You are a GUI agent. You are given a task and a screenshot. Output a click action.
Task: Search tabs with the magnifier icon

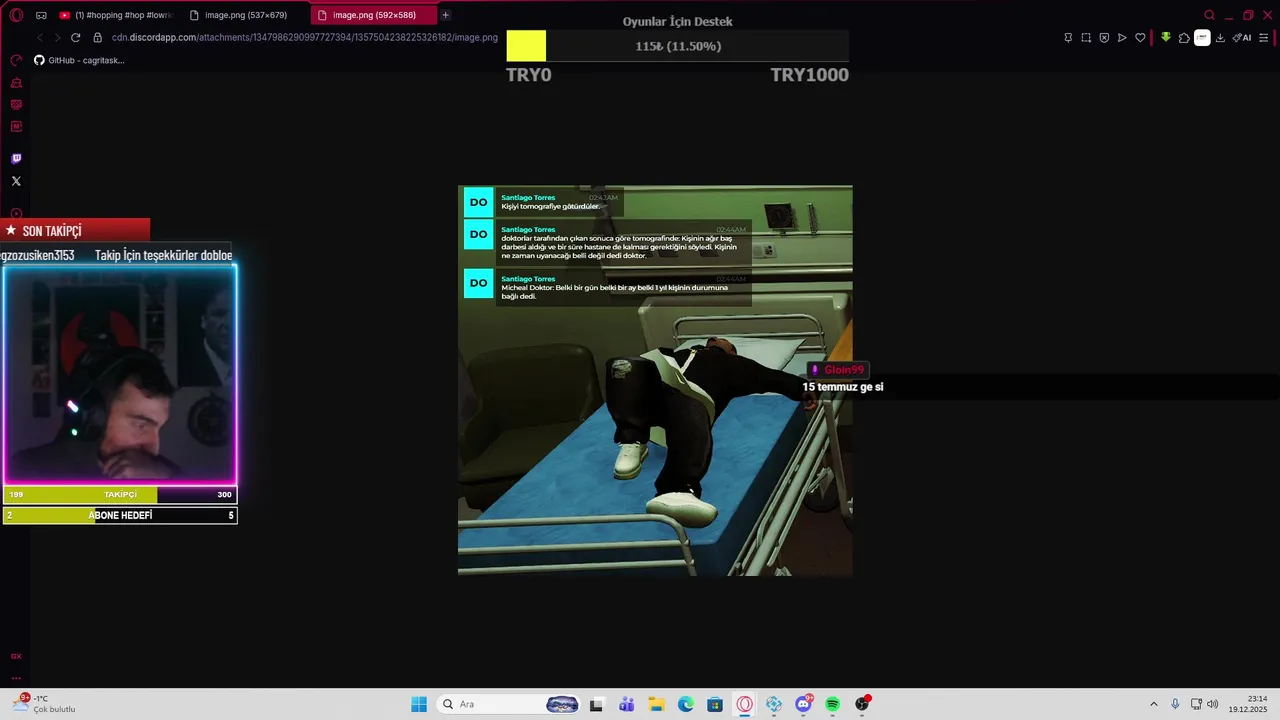(x=1209, y=15)
